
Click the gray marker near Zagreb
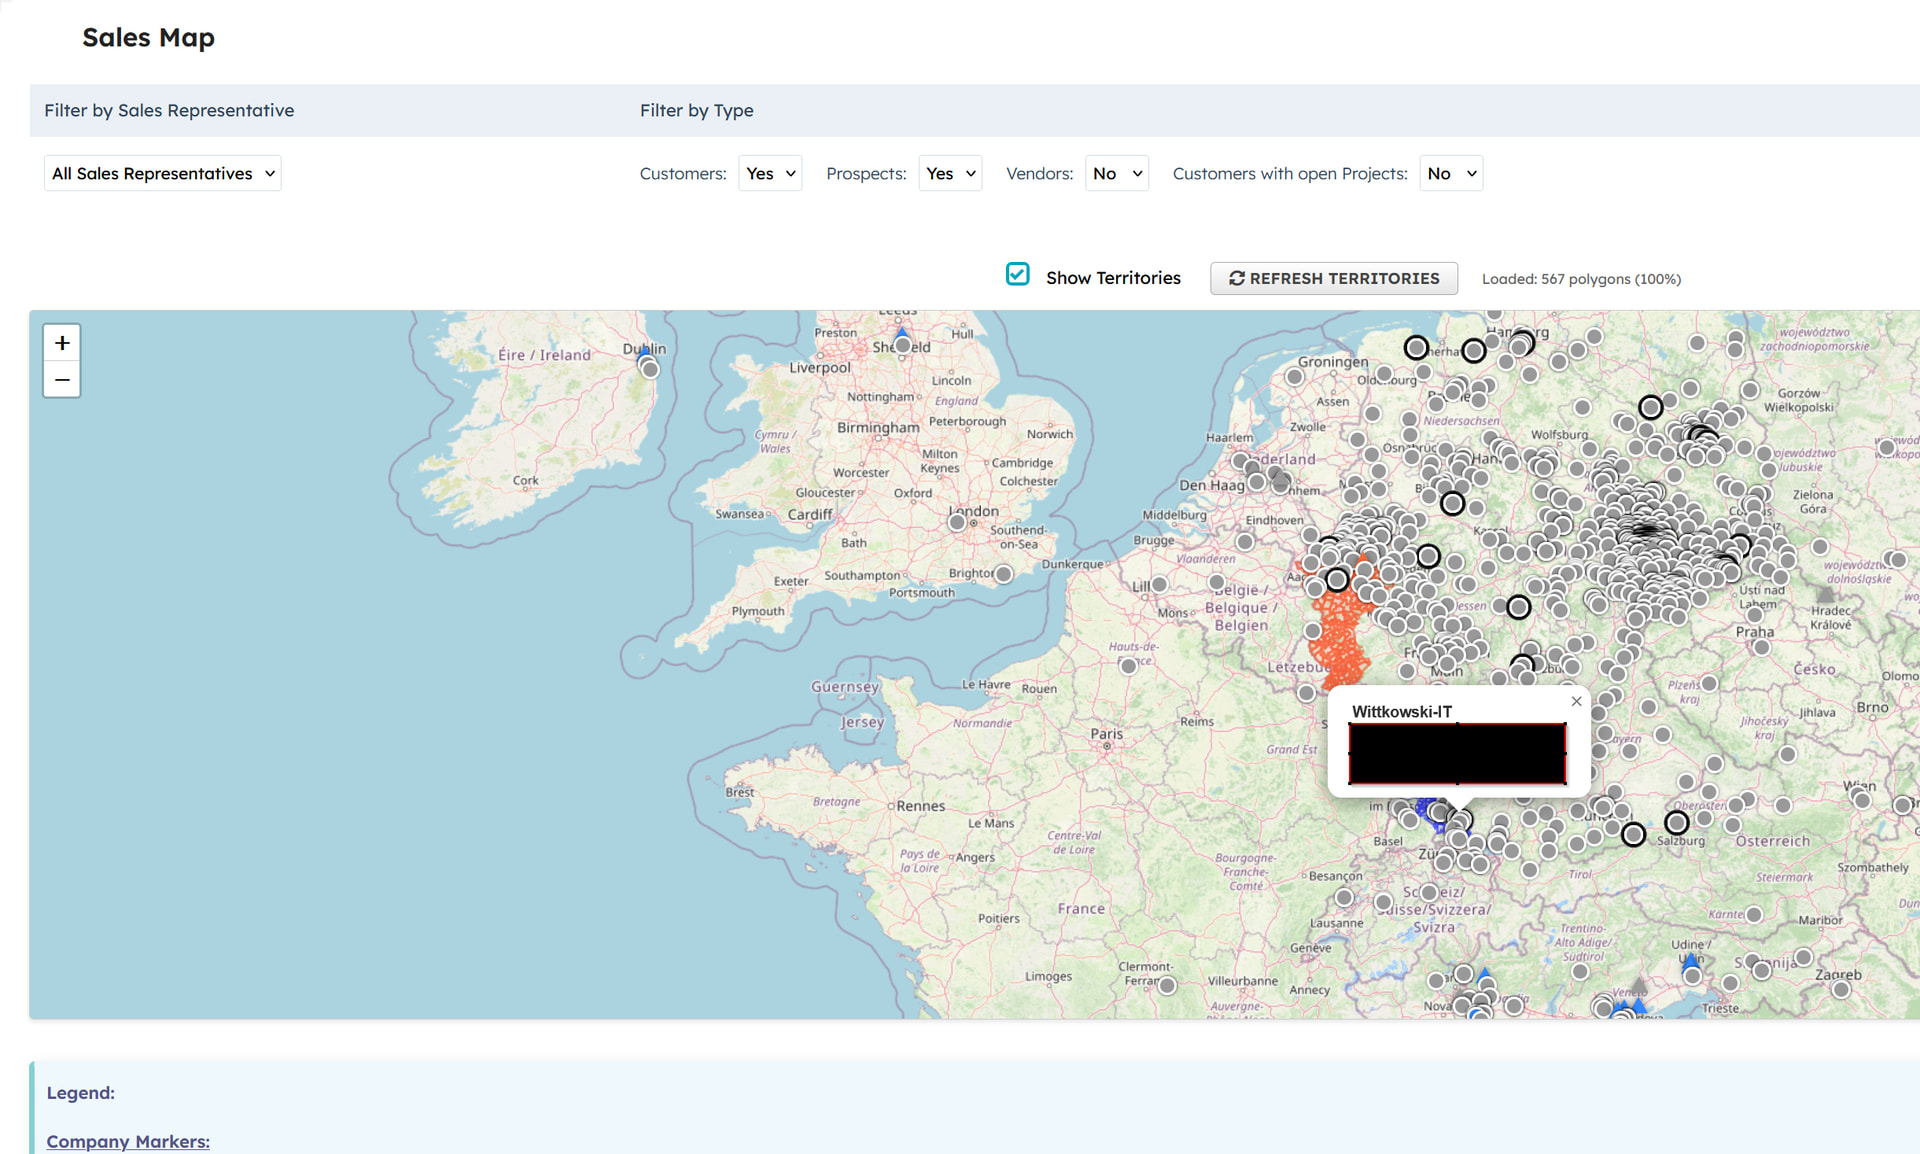[x=1841, y=990]
